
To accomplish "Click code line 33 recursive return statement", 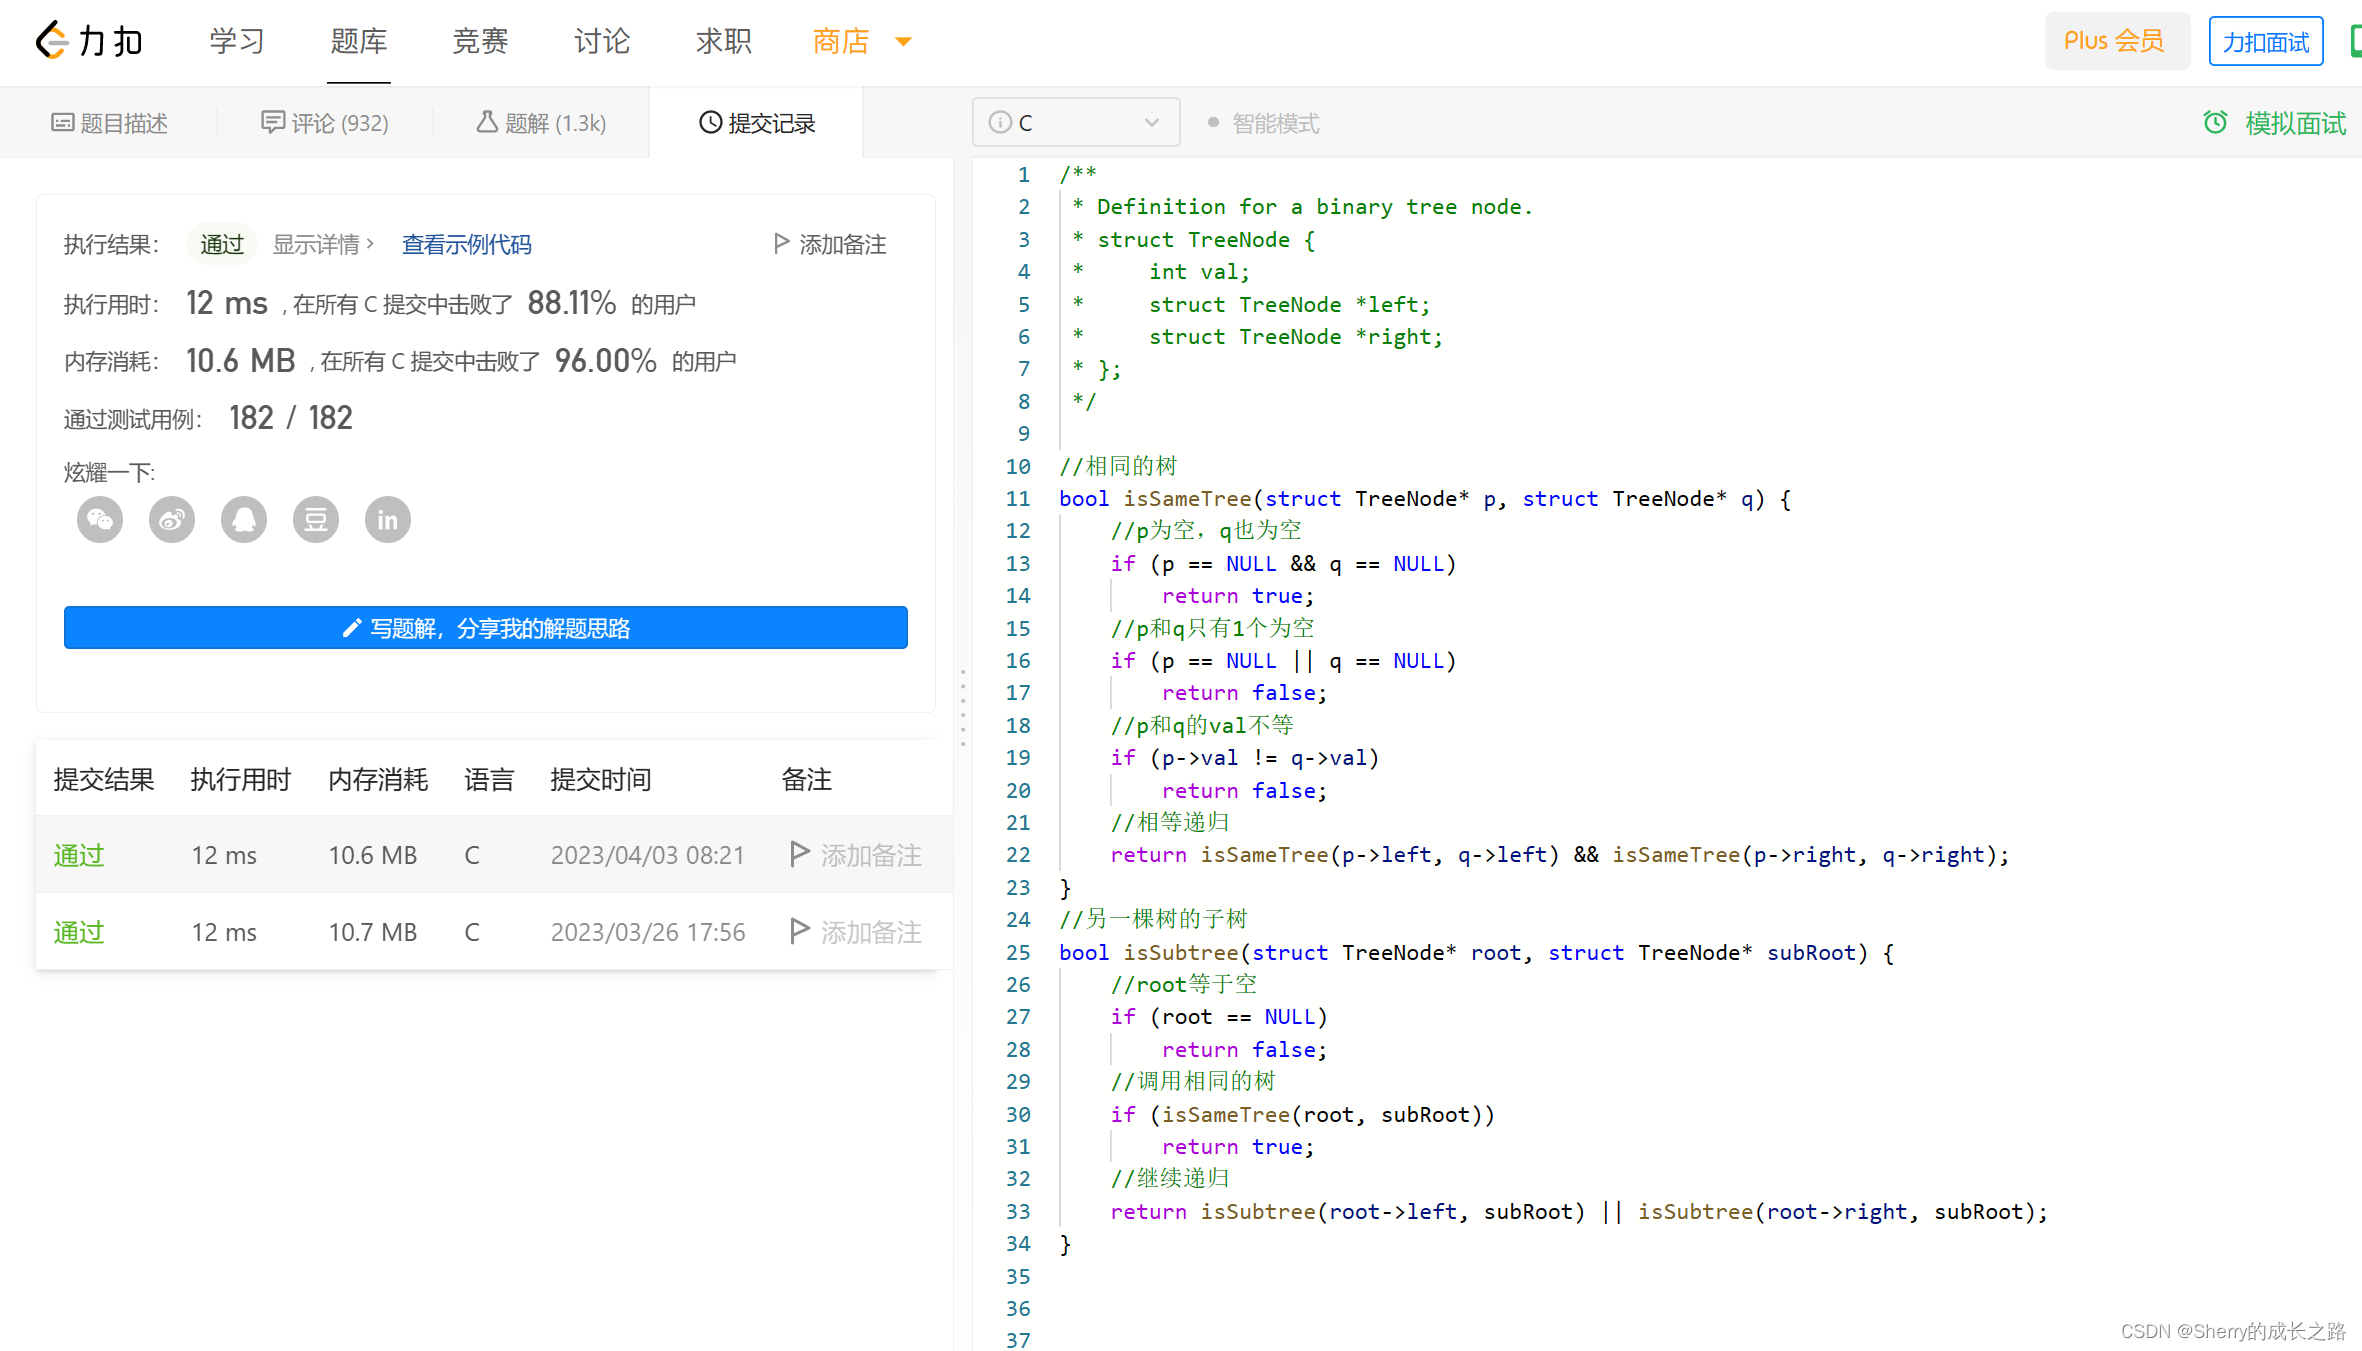I will [1579, 1211].
